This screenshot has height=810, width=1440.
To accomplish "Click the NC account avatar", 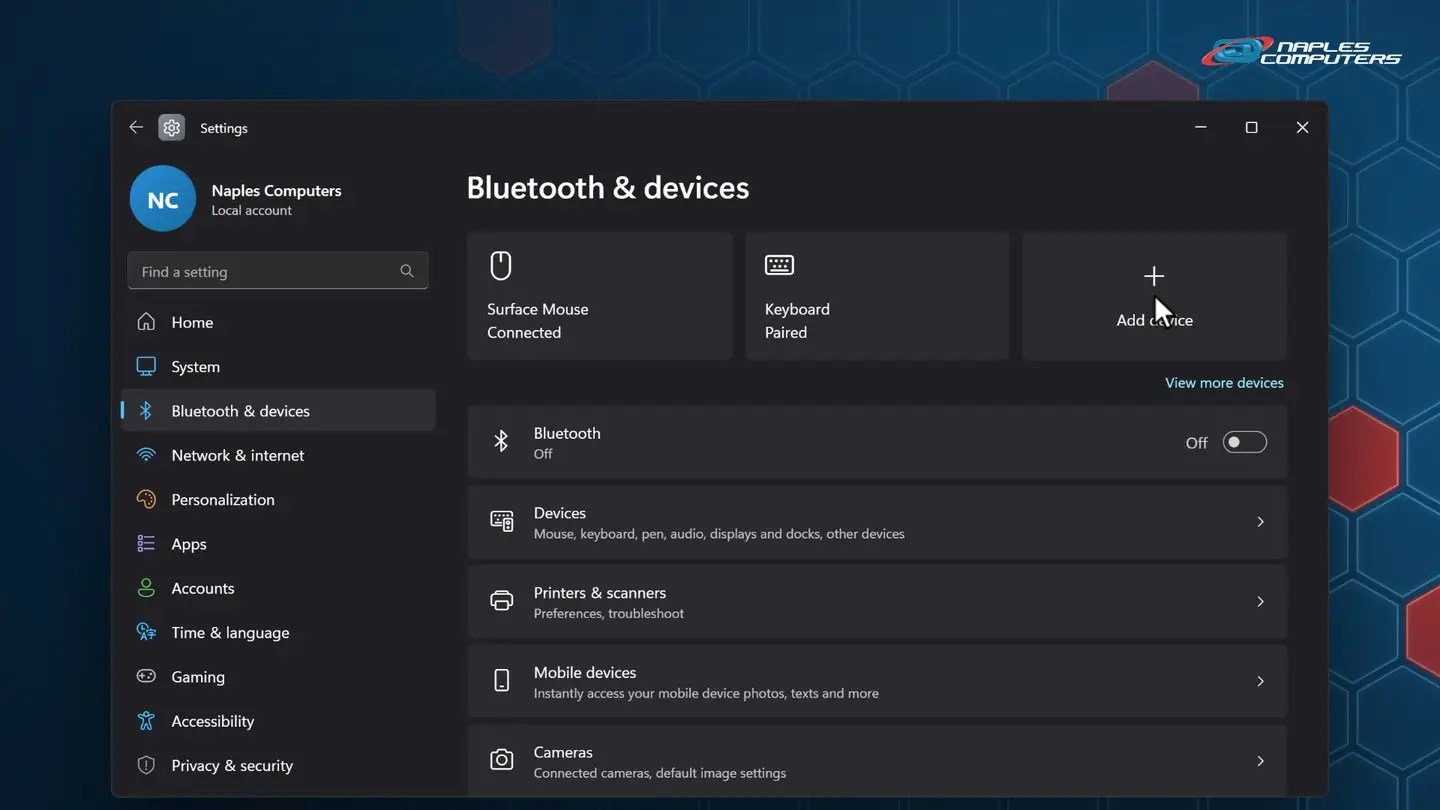I will (162, 199).
